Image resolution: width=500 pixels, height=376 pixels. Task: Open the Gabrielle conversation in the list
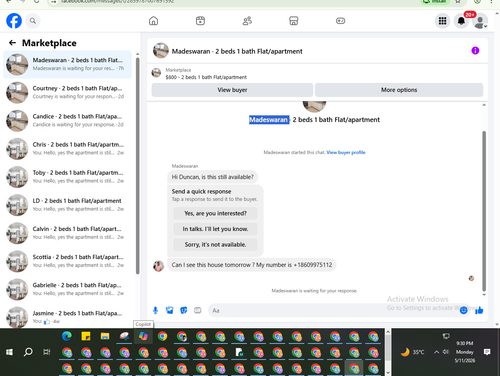click(67, 289)
